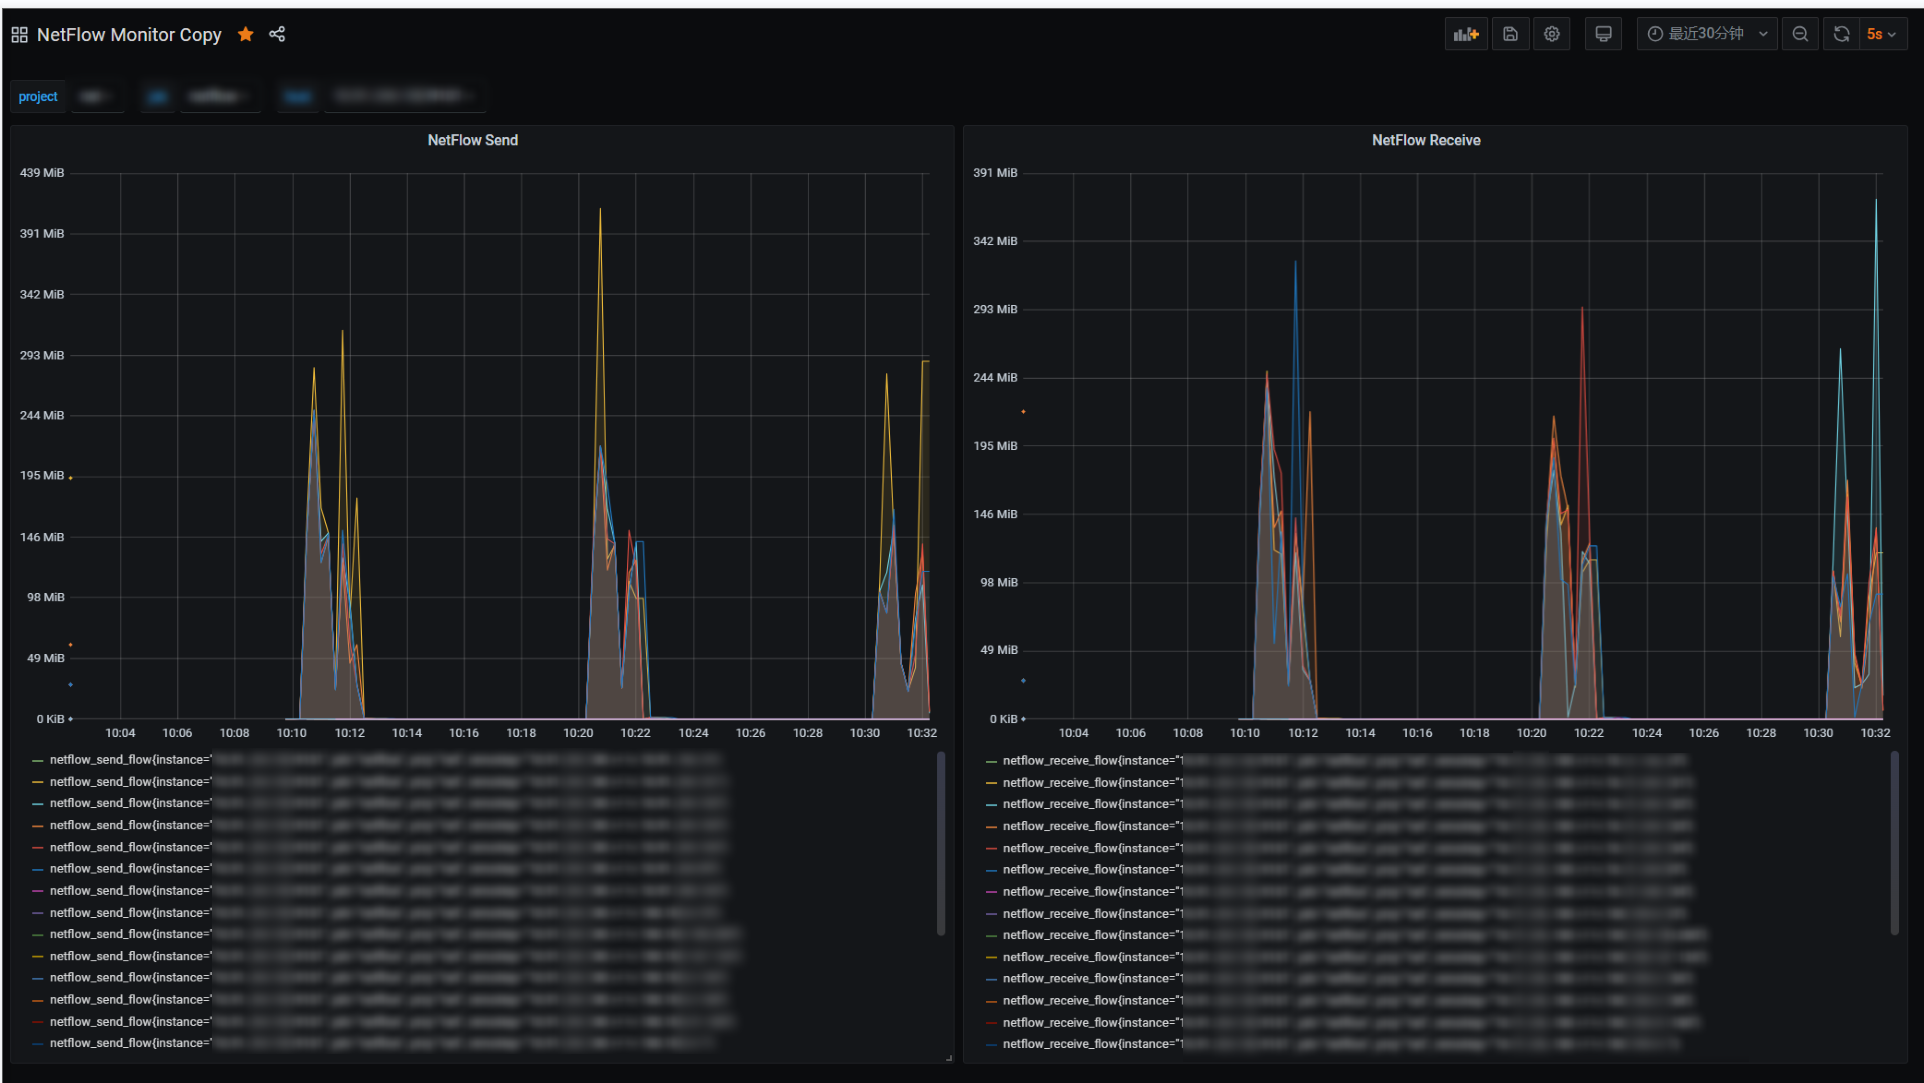Toggle the pink netflow_receive_flow legend series
The image size is (1924, 1083).
(991, 892)
